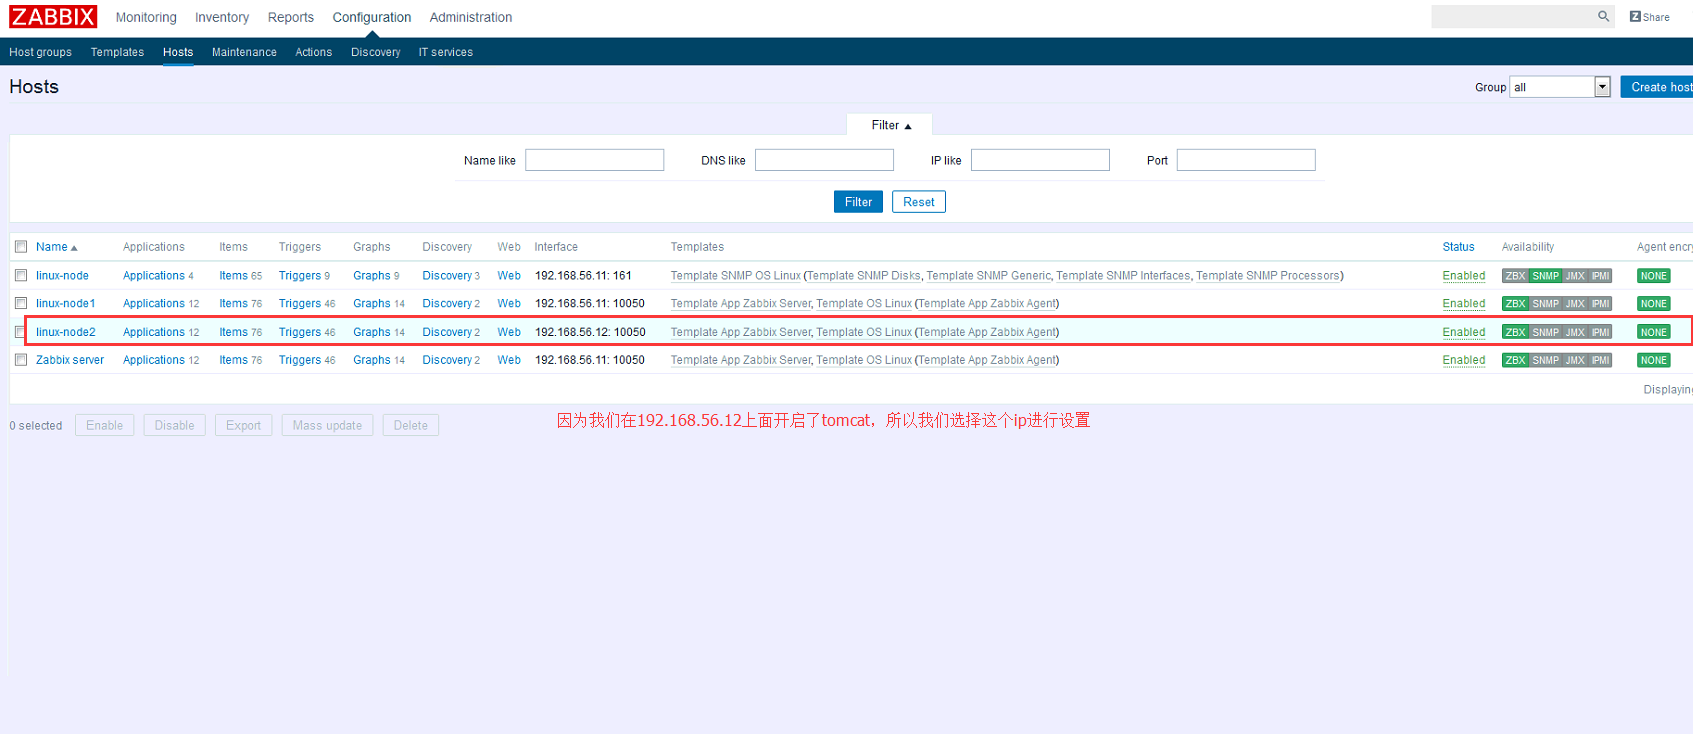Click the Export button

243,425
